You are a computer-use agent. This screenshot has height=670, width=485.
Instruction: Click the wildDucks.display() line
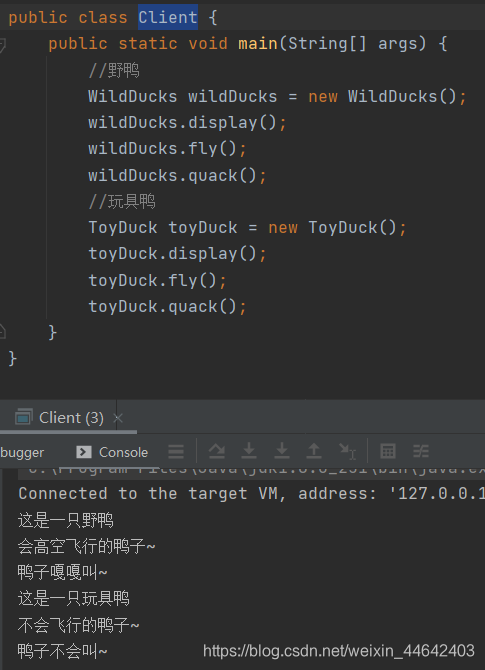coord(187,123)
